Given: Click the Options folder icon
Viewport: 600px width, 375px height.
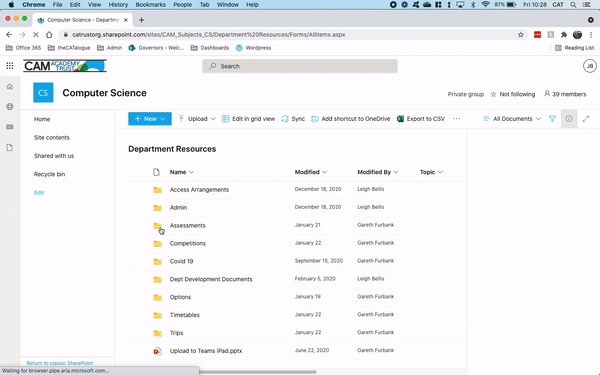Looking at the screenshot, I should [157, 297].
